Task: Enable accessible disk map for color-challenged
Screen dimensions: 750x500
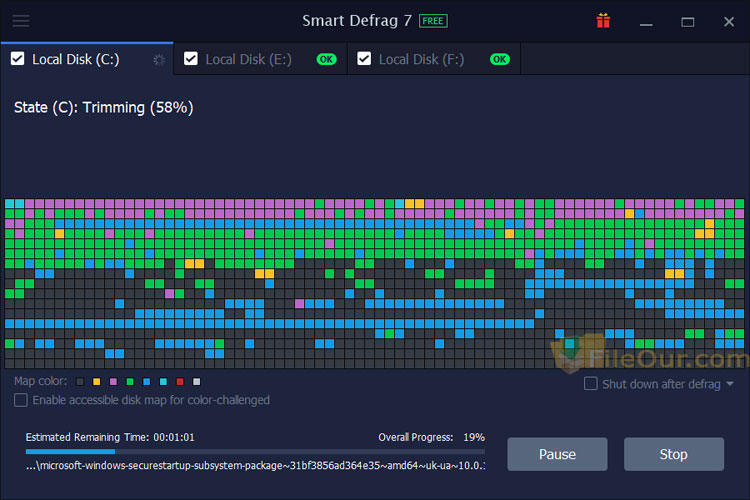Action: coord(21,400)
